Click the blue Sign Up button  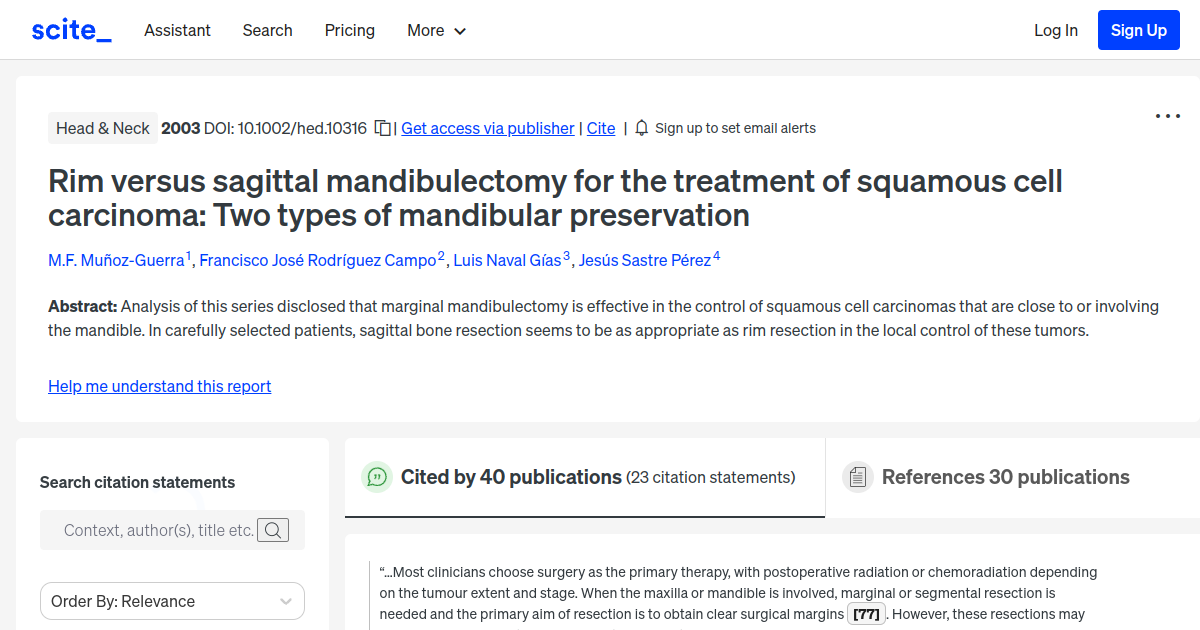pos(1138,29)
